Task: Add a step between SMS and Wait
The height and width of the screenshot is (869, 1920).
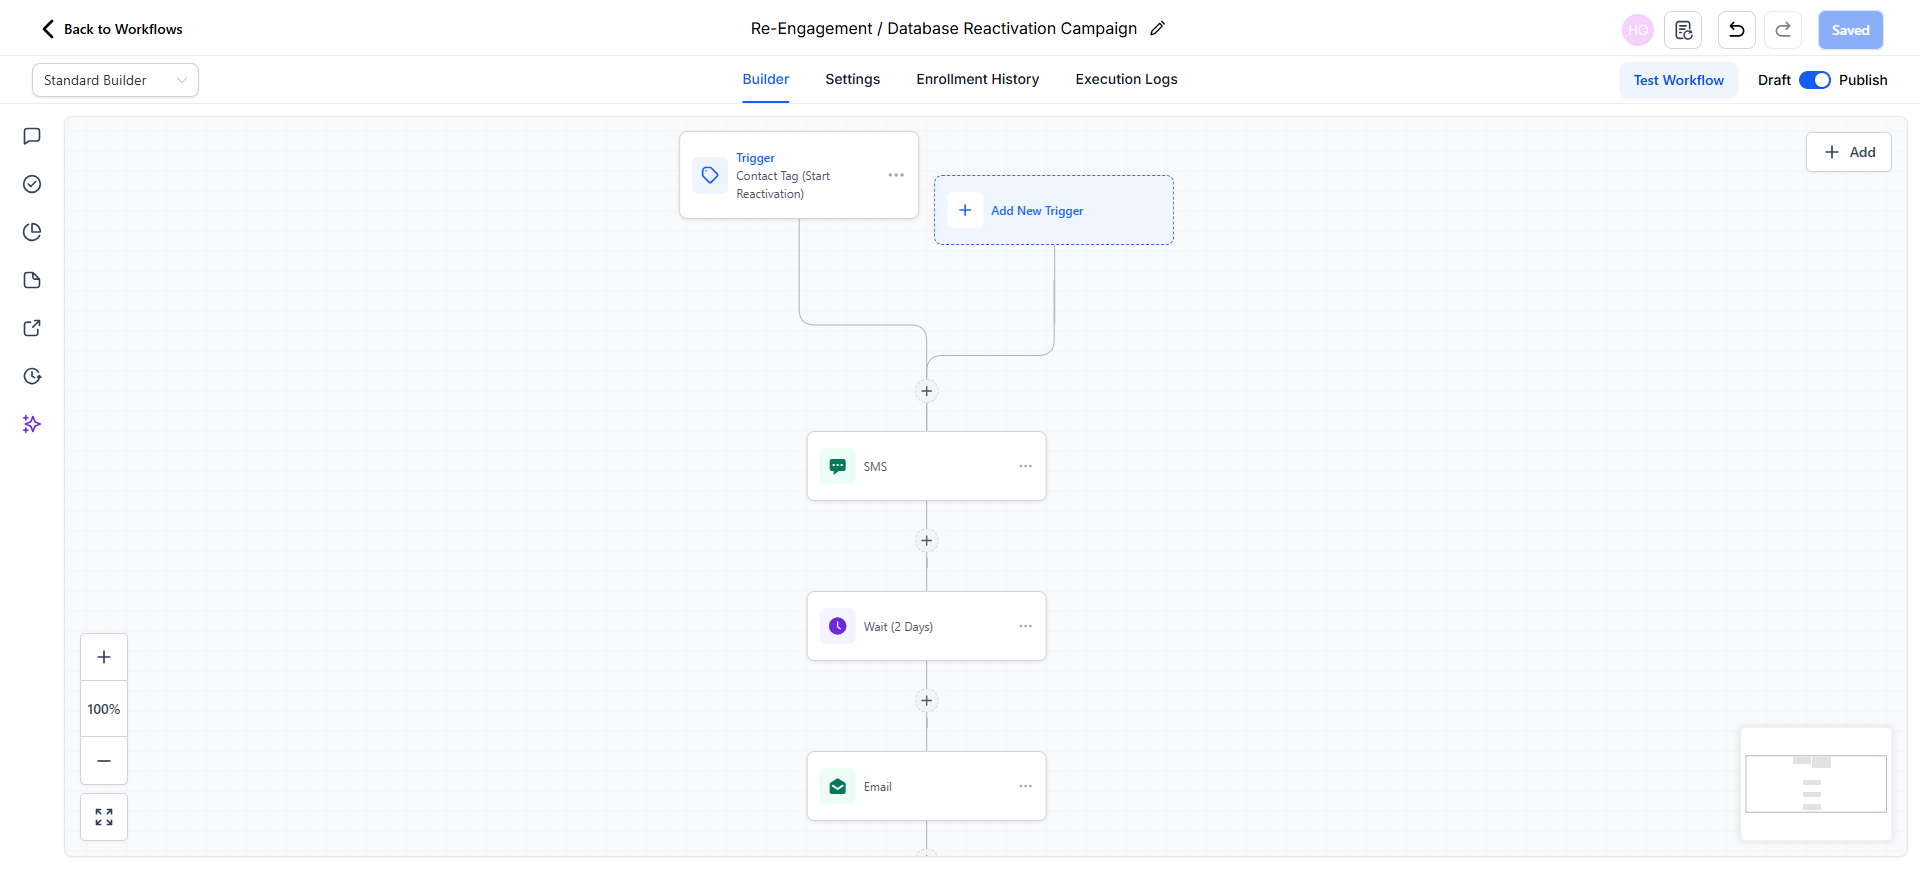Action: (927, 541)
